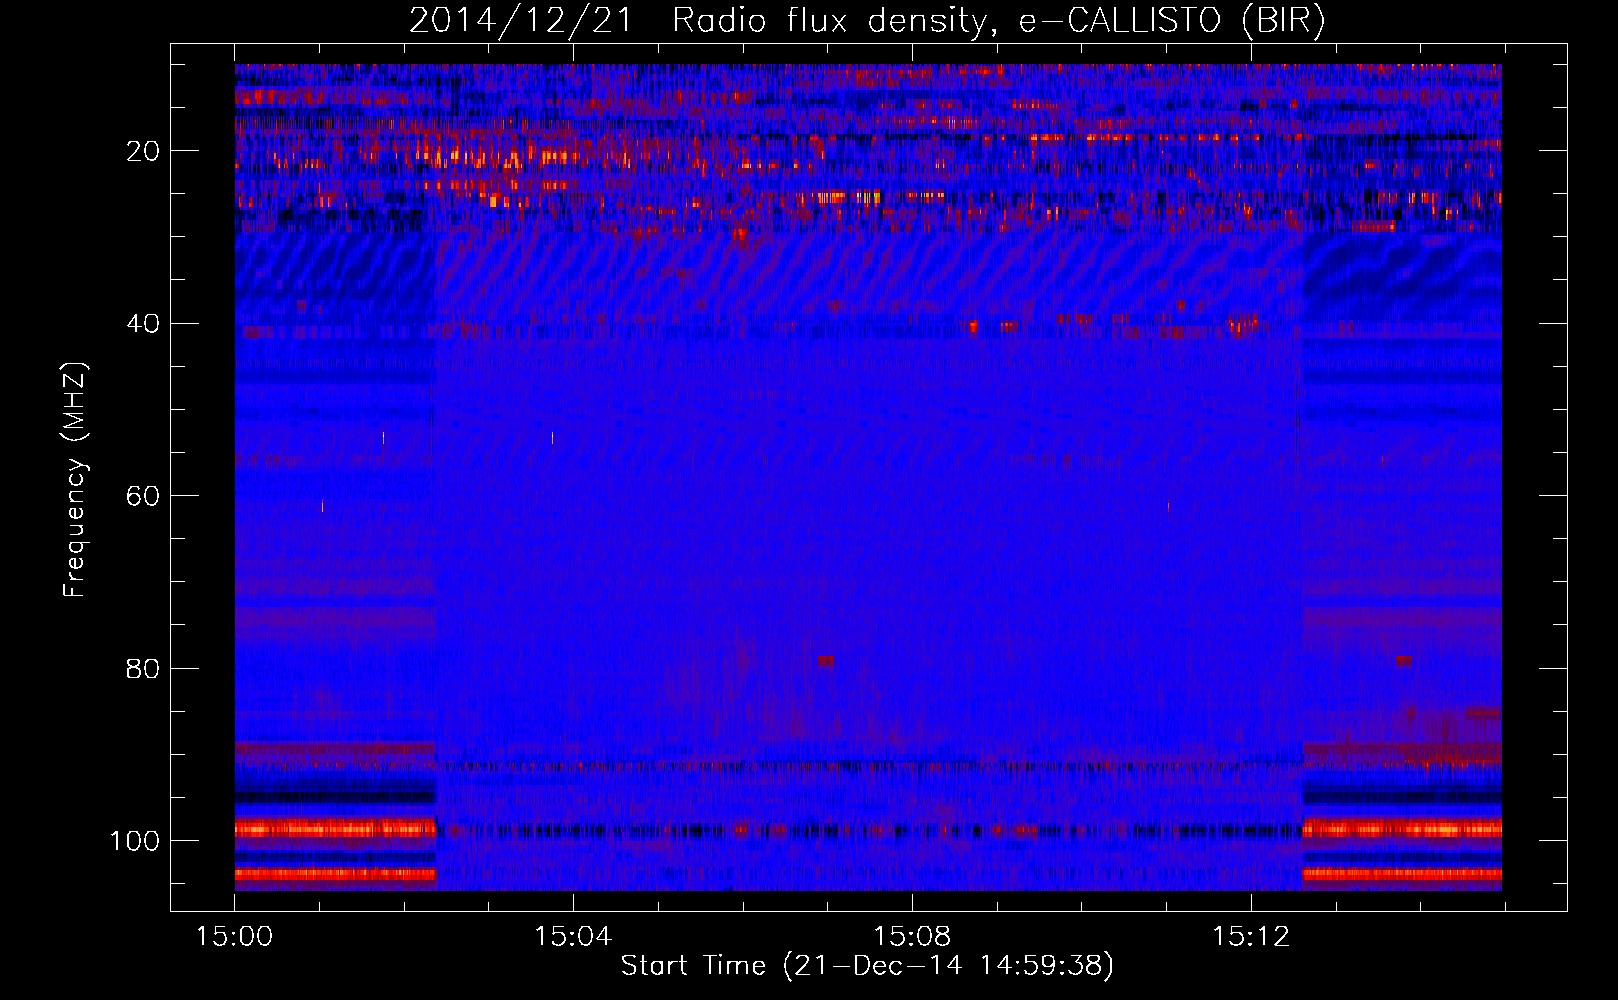The image size is (1618, 1000).
Task: Click the "100" frequency tick label
Action: pyautogui.click(x=135, y=841)
